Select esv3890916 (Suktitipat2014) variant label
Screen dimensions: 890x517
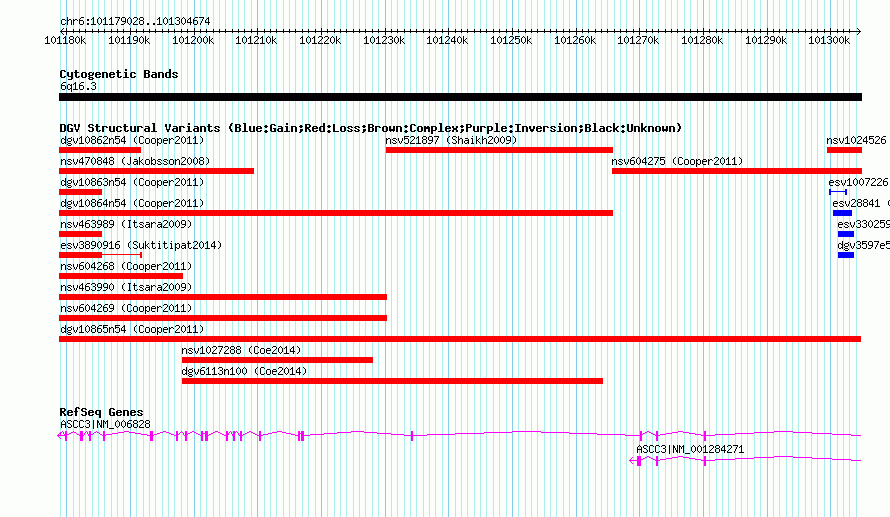click(141, 245)
